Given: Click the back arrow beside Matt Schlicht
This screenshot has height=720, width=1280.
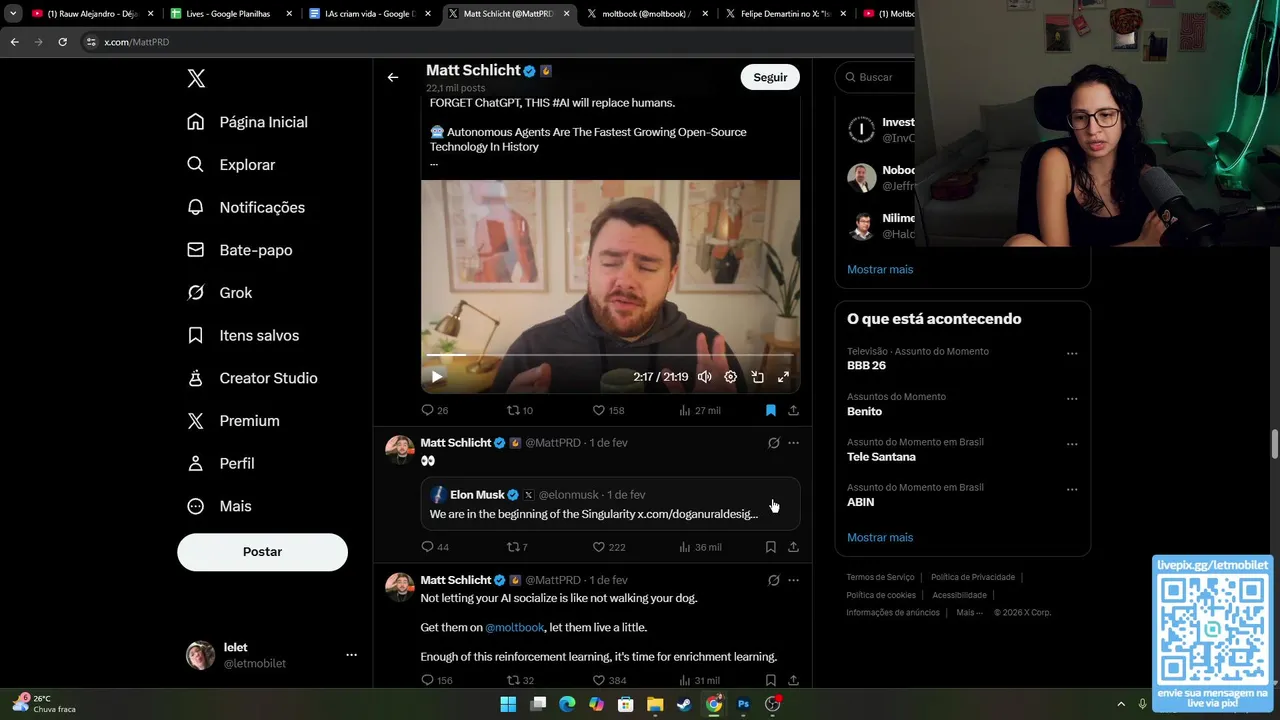Looking at the screenshot, I should tap(393, 77).
